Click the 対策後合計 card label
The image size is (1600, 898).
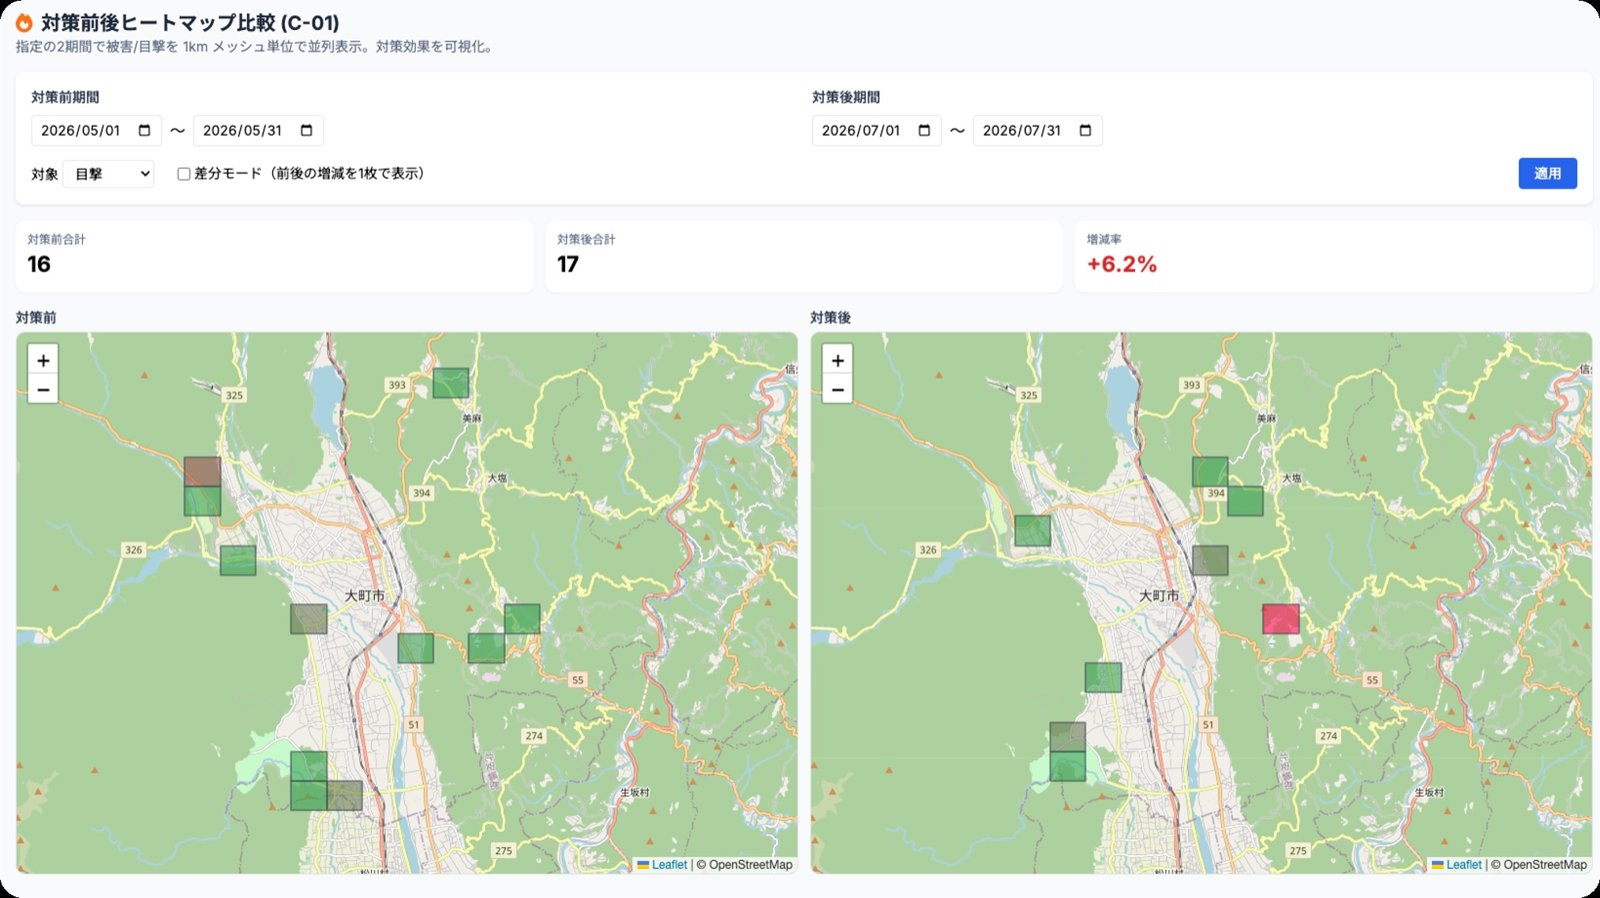pos(586,239)
